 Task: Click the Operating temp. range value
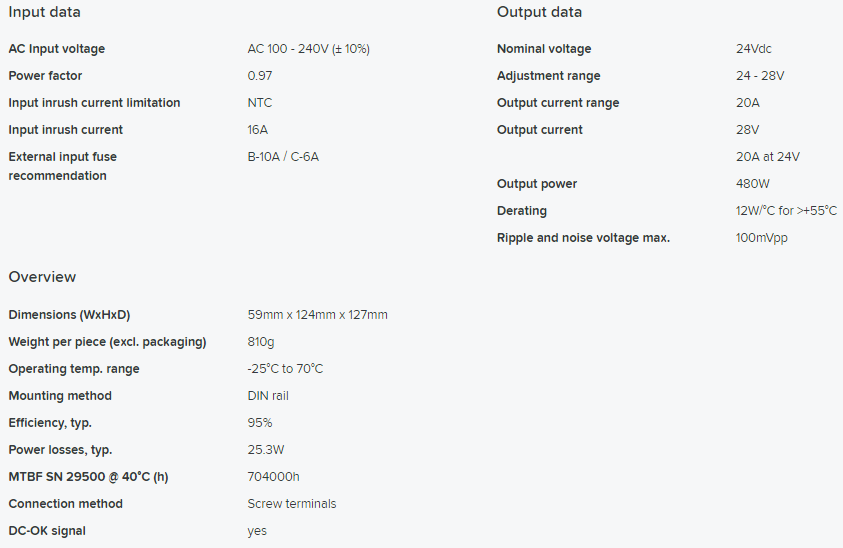point(285,368)
